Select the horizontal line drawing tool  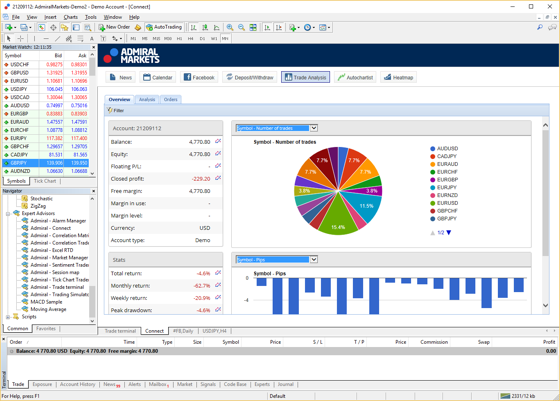tap(46, 38)
